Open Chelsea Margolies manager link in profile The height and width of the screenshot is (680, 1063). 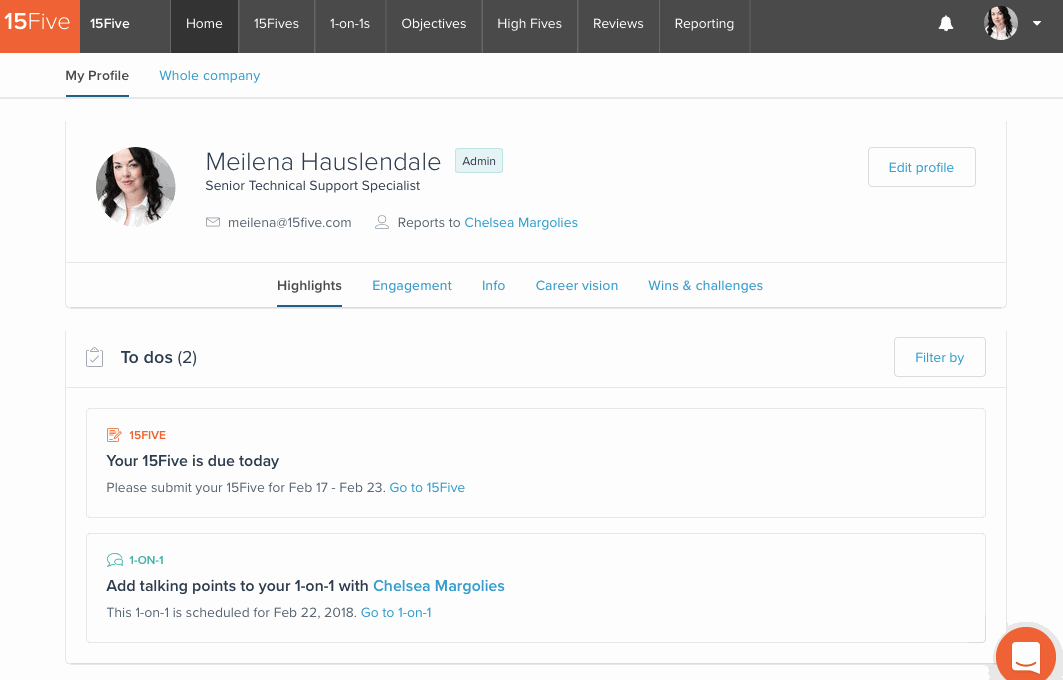[x=521, y=222]
